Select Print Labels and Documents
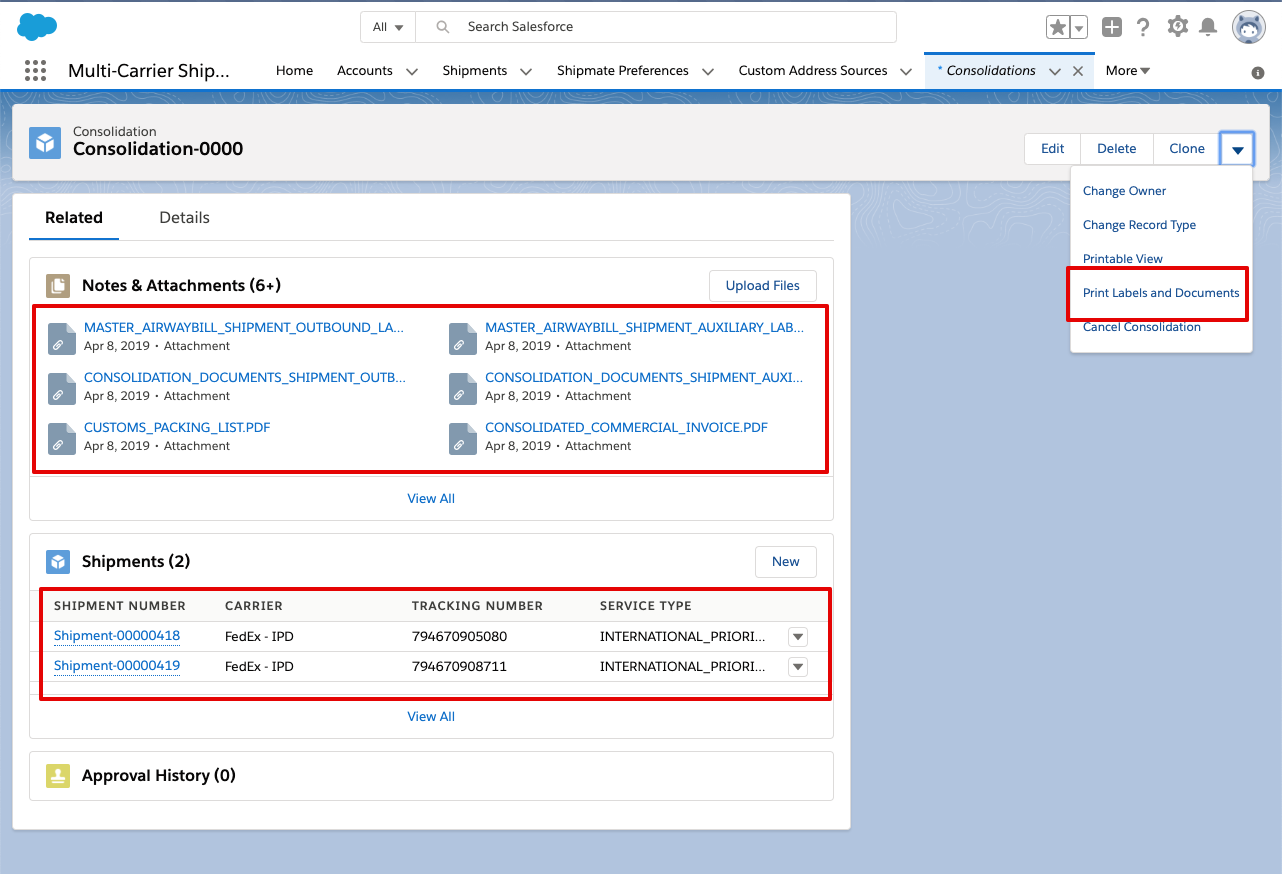1282x874 pixels. (1161, 293)
